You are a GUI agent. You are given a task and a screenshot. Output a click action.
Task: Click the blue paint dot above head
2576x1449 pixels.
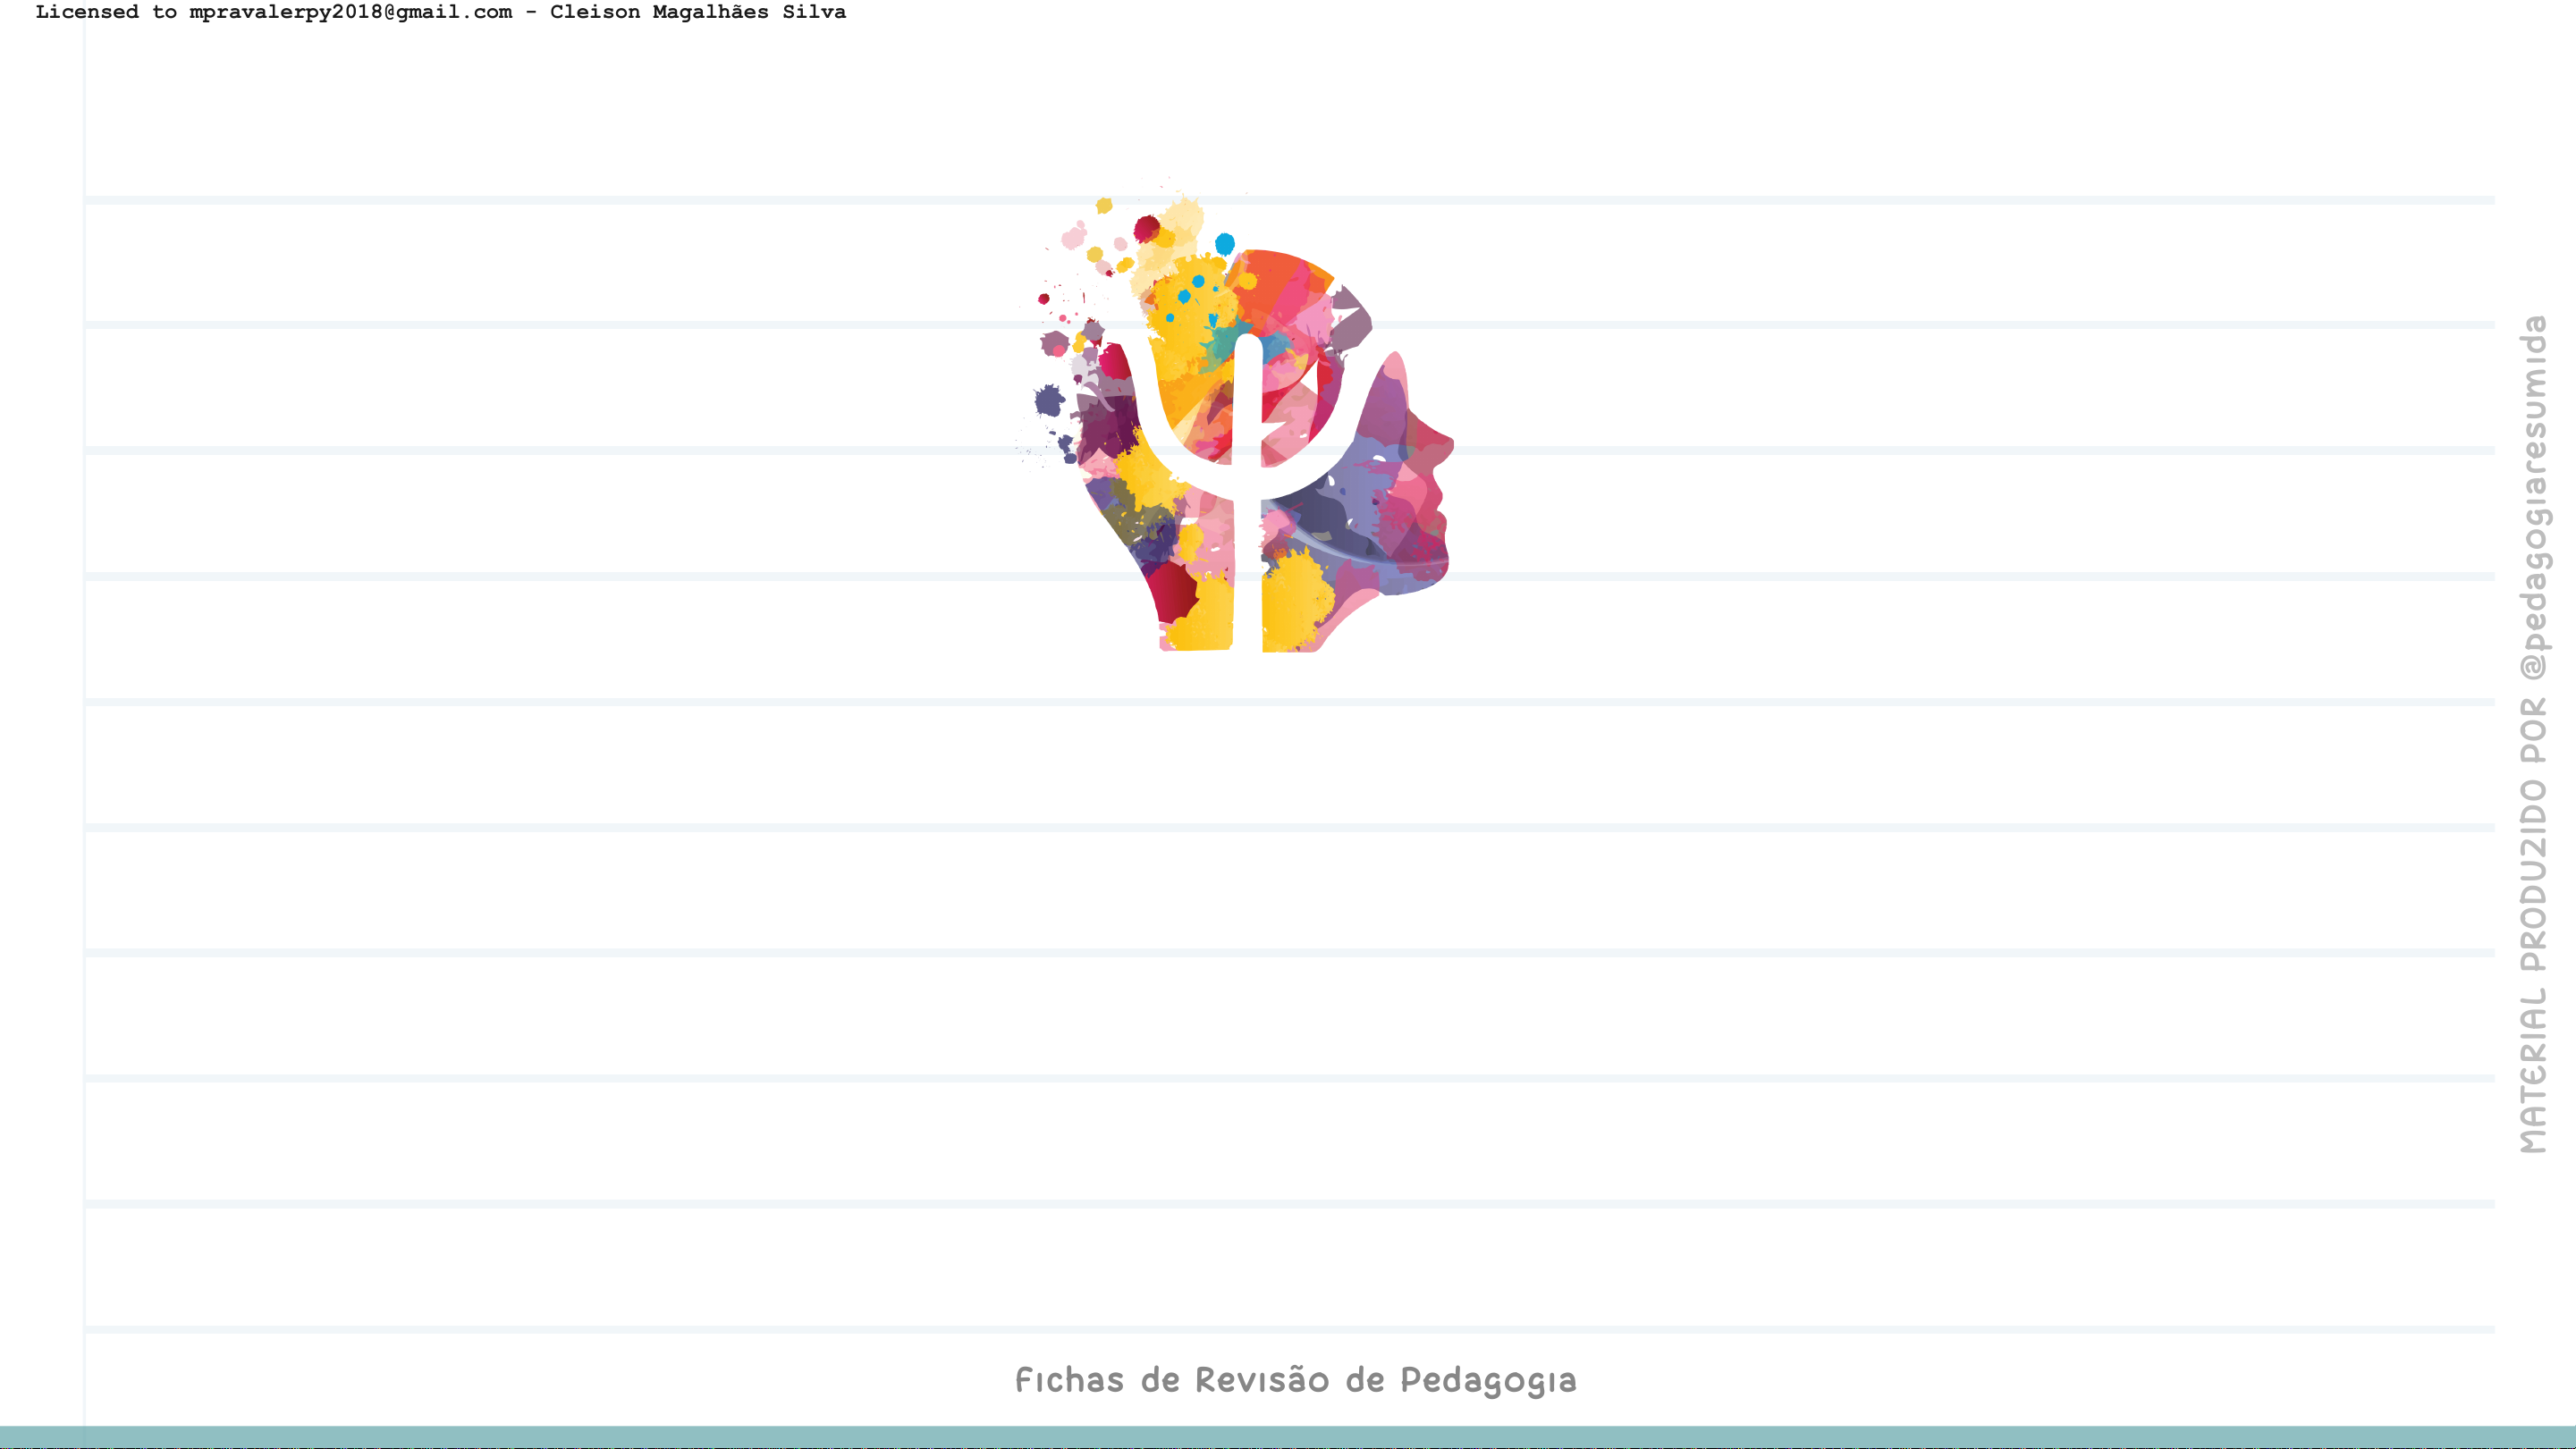click(1224, 243)
